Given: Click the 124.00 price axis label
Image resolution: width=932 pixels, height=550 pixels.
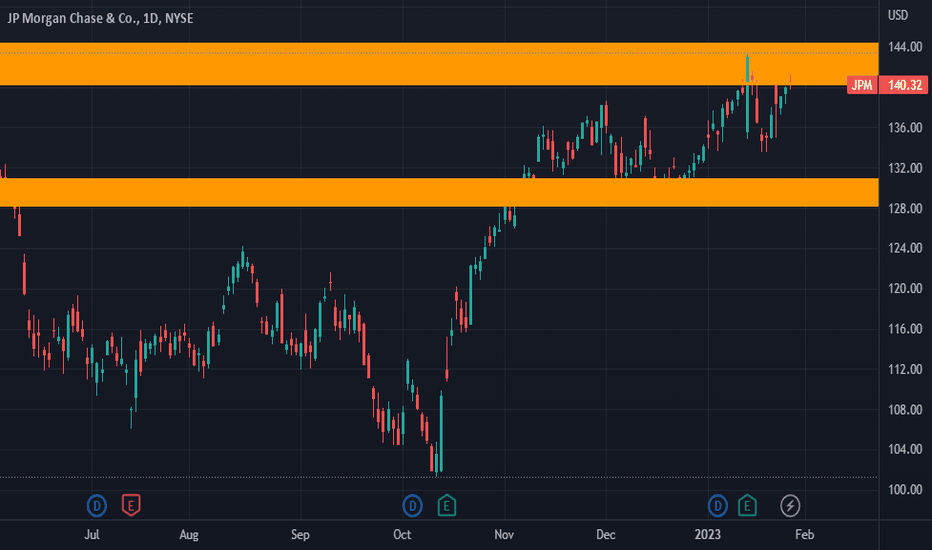Looking at the screenshot, I should (905, 248).
